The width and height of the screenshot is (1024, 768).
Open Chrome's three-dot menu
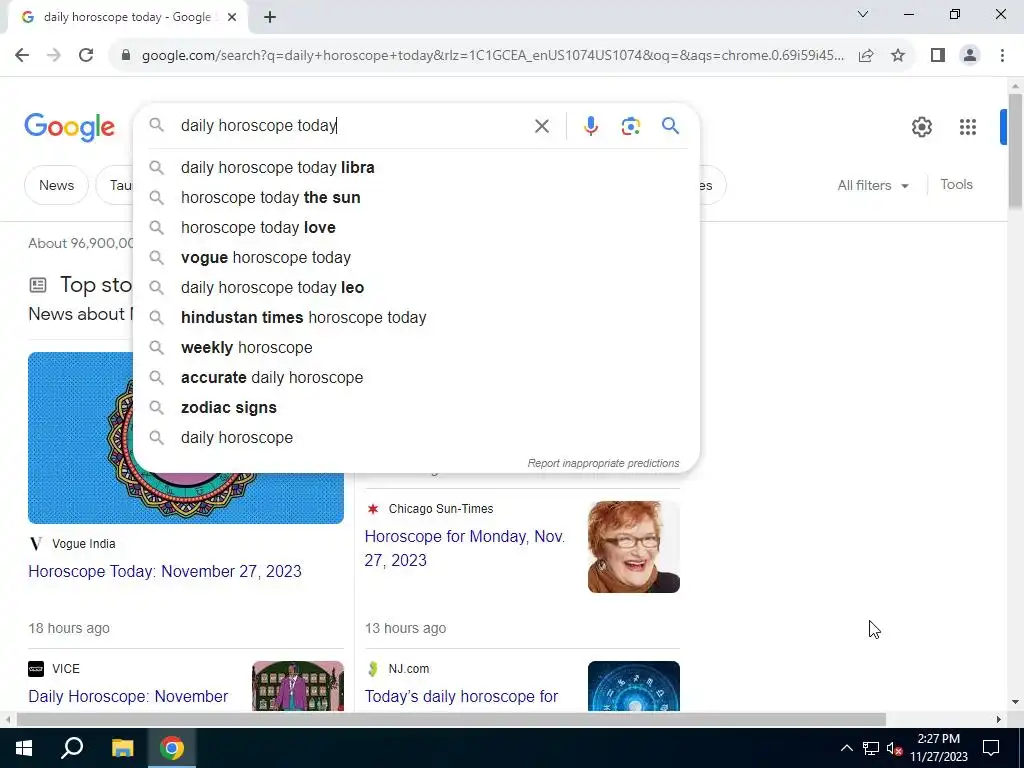pyautogui.click(x=1002, y=56)
